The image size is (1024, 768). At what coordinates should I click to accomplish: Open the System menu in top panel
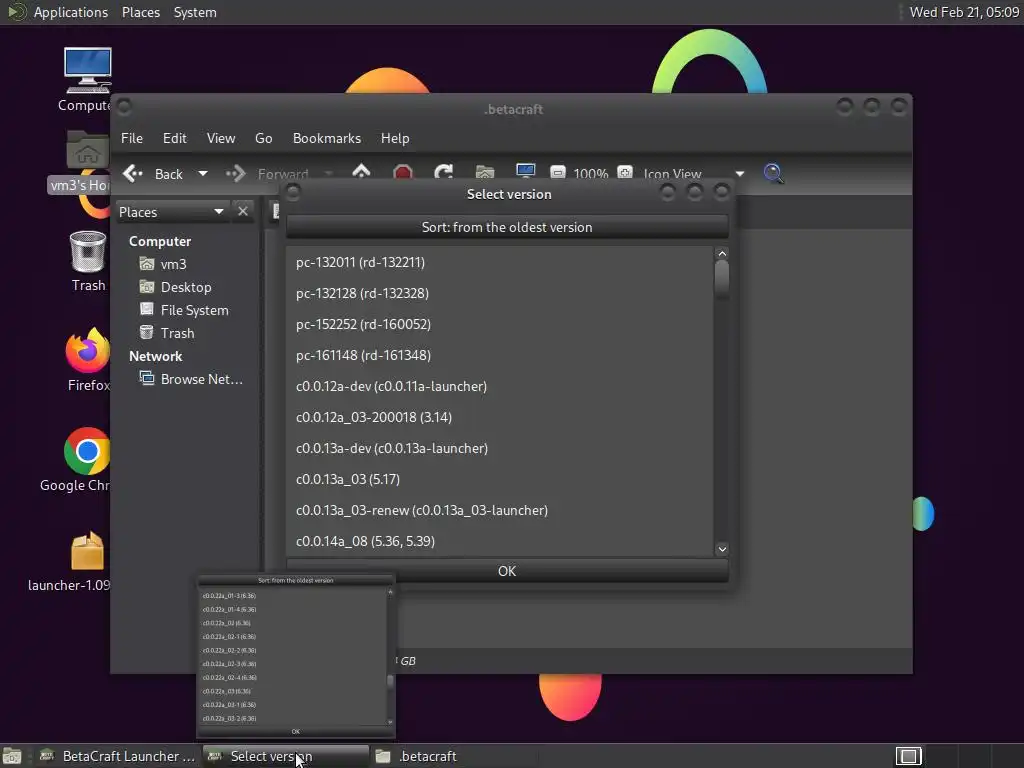[x=195, y=12]
